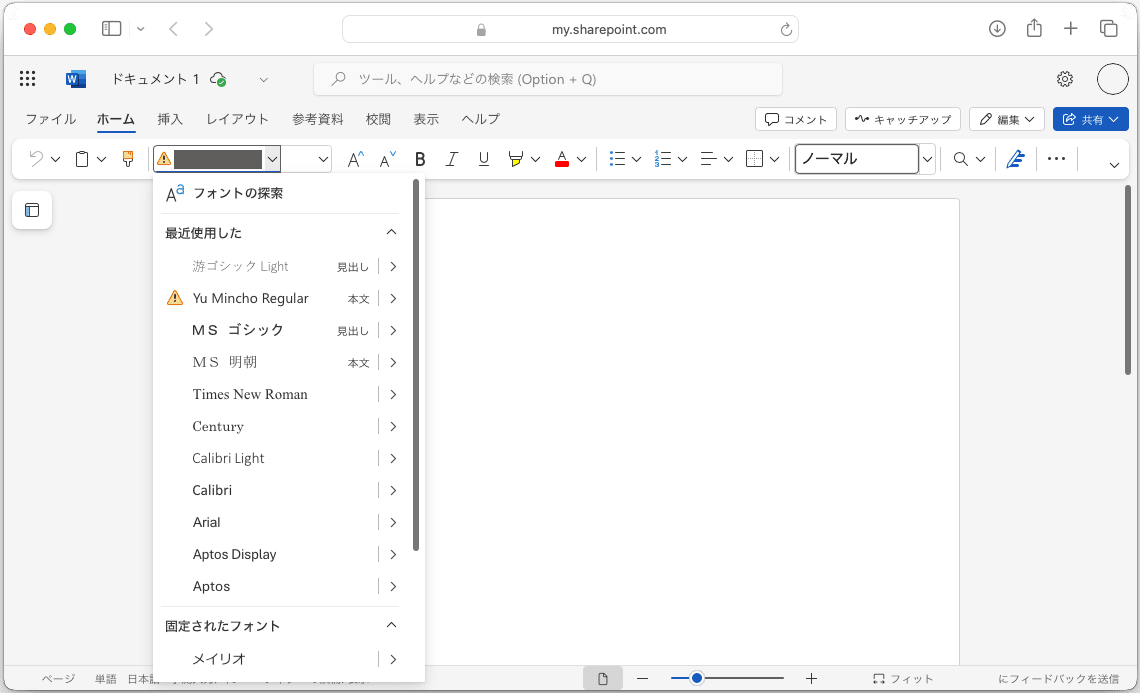Click the bullet list icon
Image resolution: width=1140 pixels, height=693 pixels.
coord(617,159)
